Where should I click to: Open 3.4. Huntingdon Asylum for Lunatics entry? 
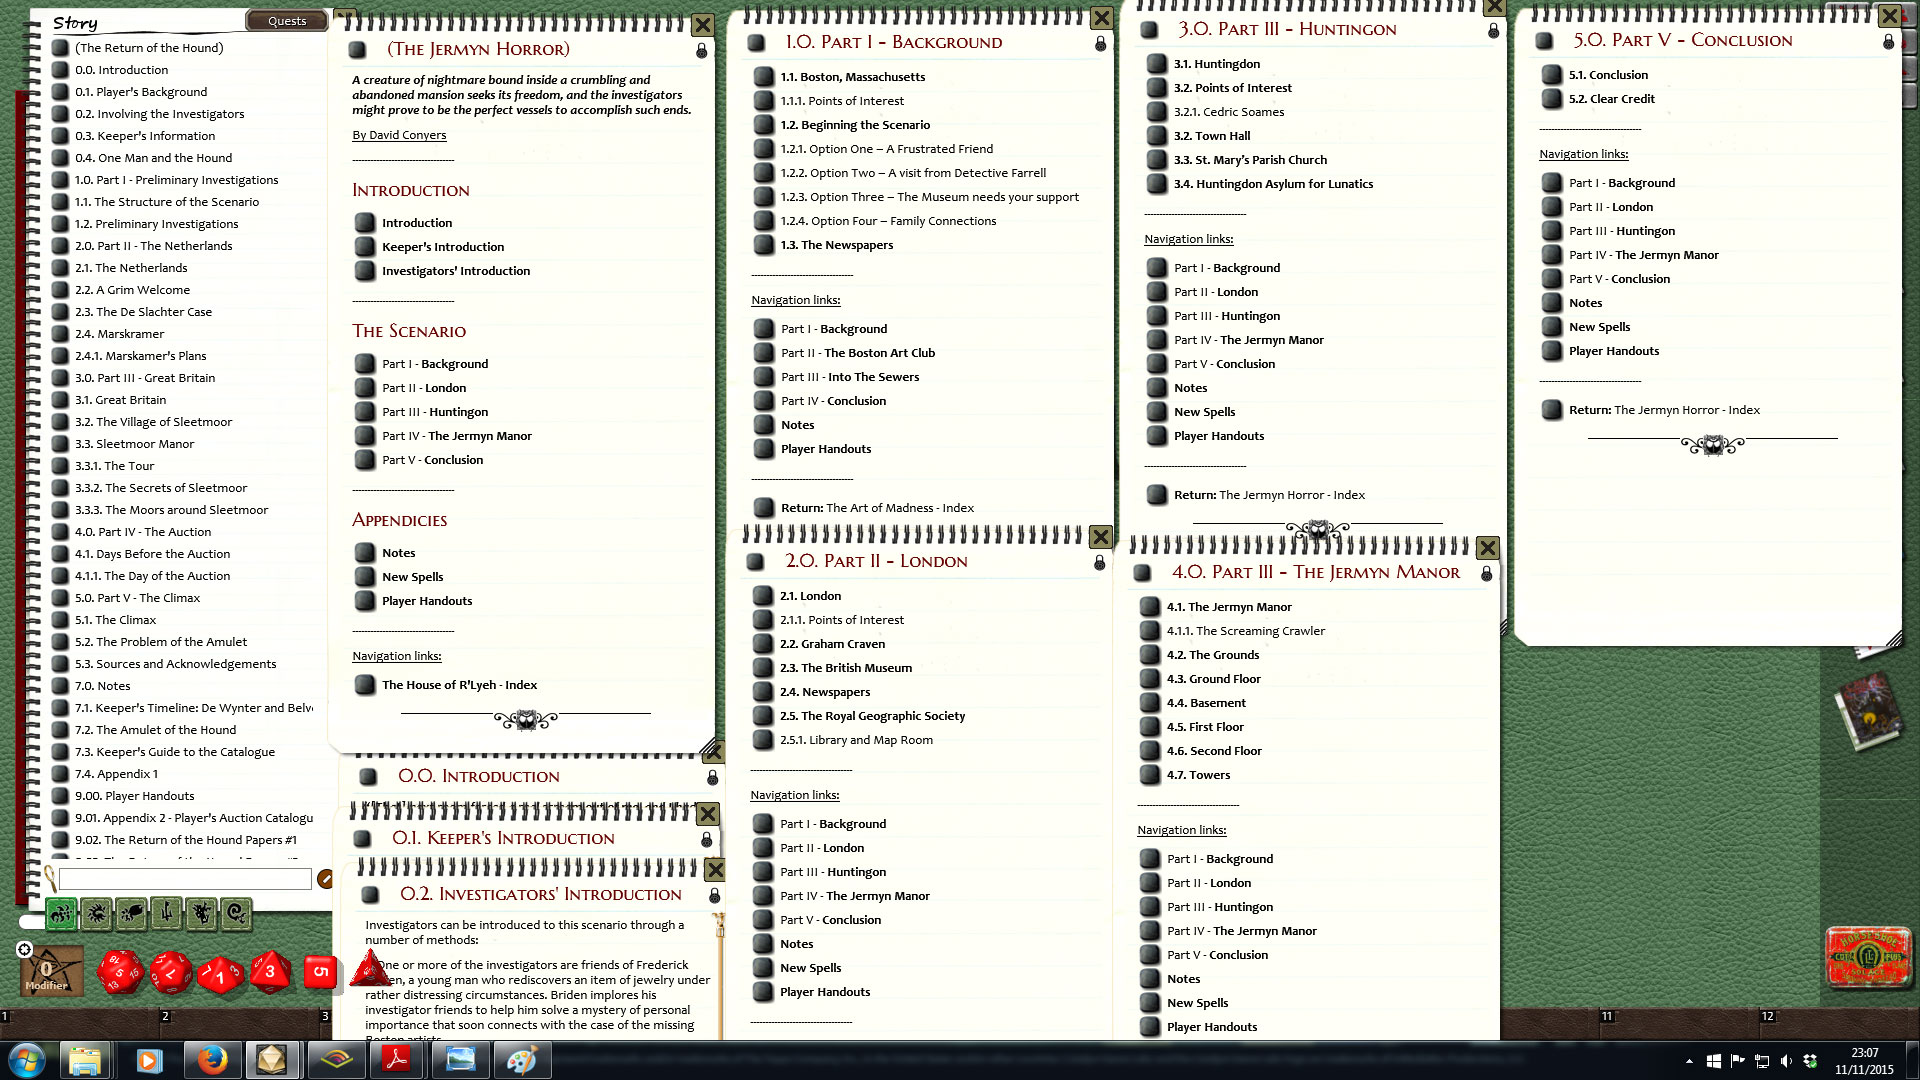point(1272,184)
